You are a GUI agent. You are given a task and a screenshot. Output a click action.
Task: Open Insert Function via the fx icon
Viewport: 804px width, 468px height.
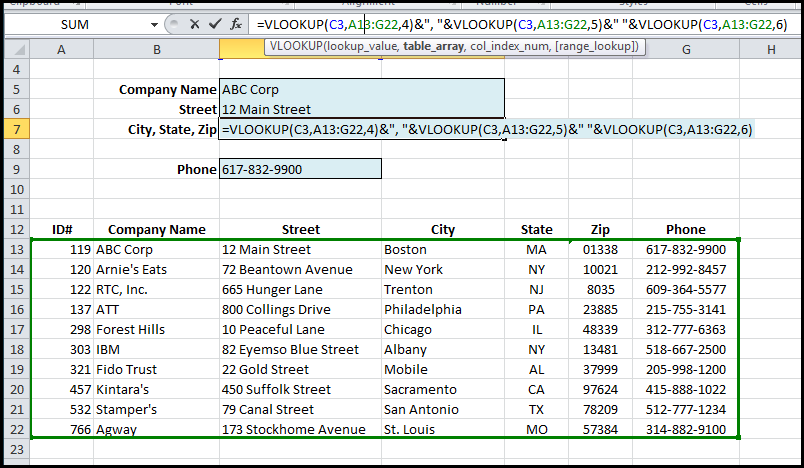235,24
